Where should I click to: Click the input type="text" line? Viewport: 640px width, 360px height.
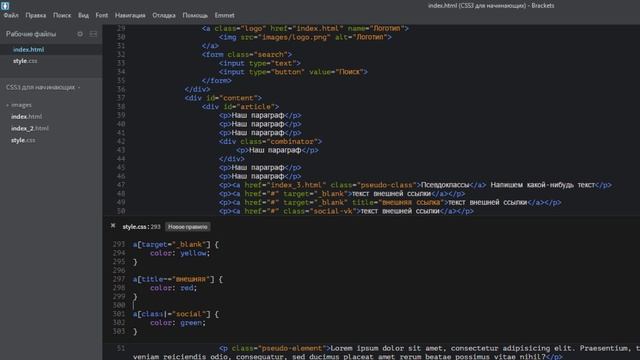(260, 63)
